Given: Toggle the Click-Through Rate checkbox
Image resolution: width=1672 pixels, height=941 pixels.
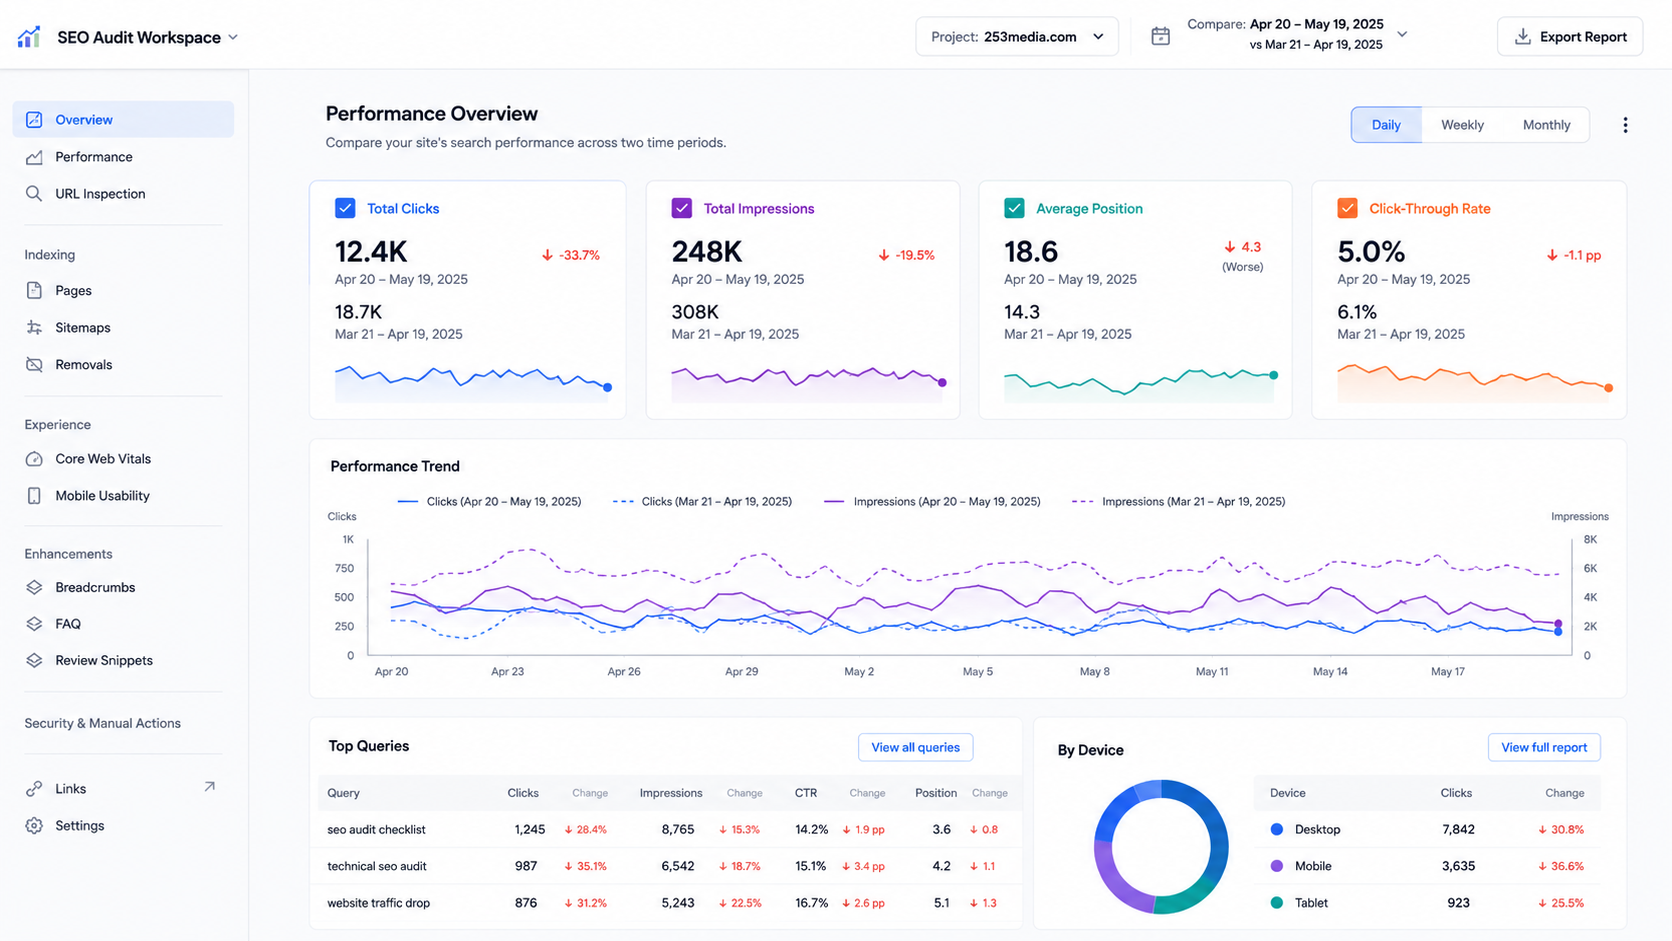Looking at the screenshot, I should (1347, 208).
